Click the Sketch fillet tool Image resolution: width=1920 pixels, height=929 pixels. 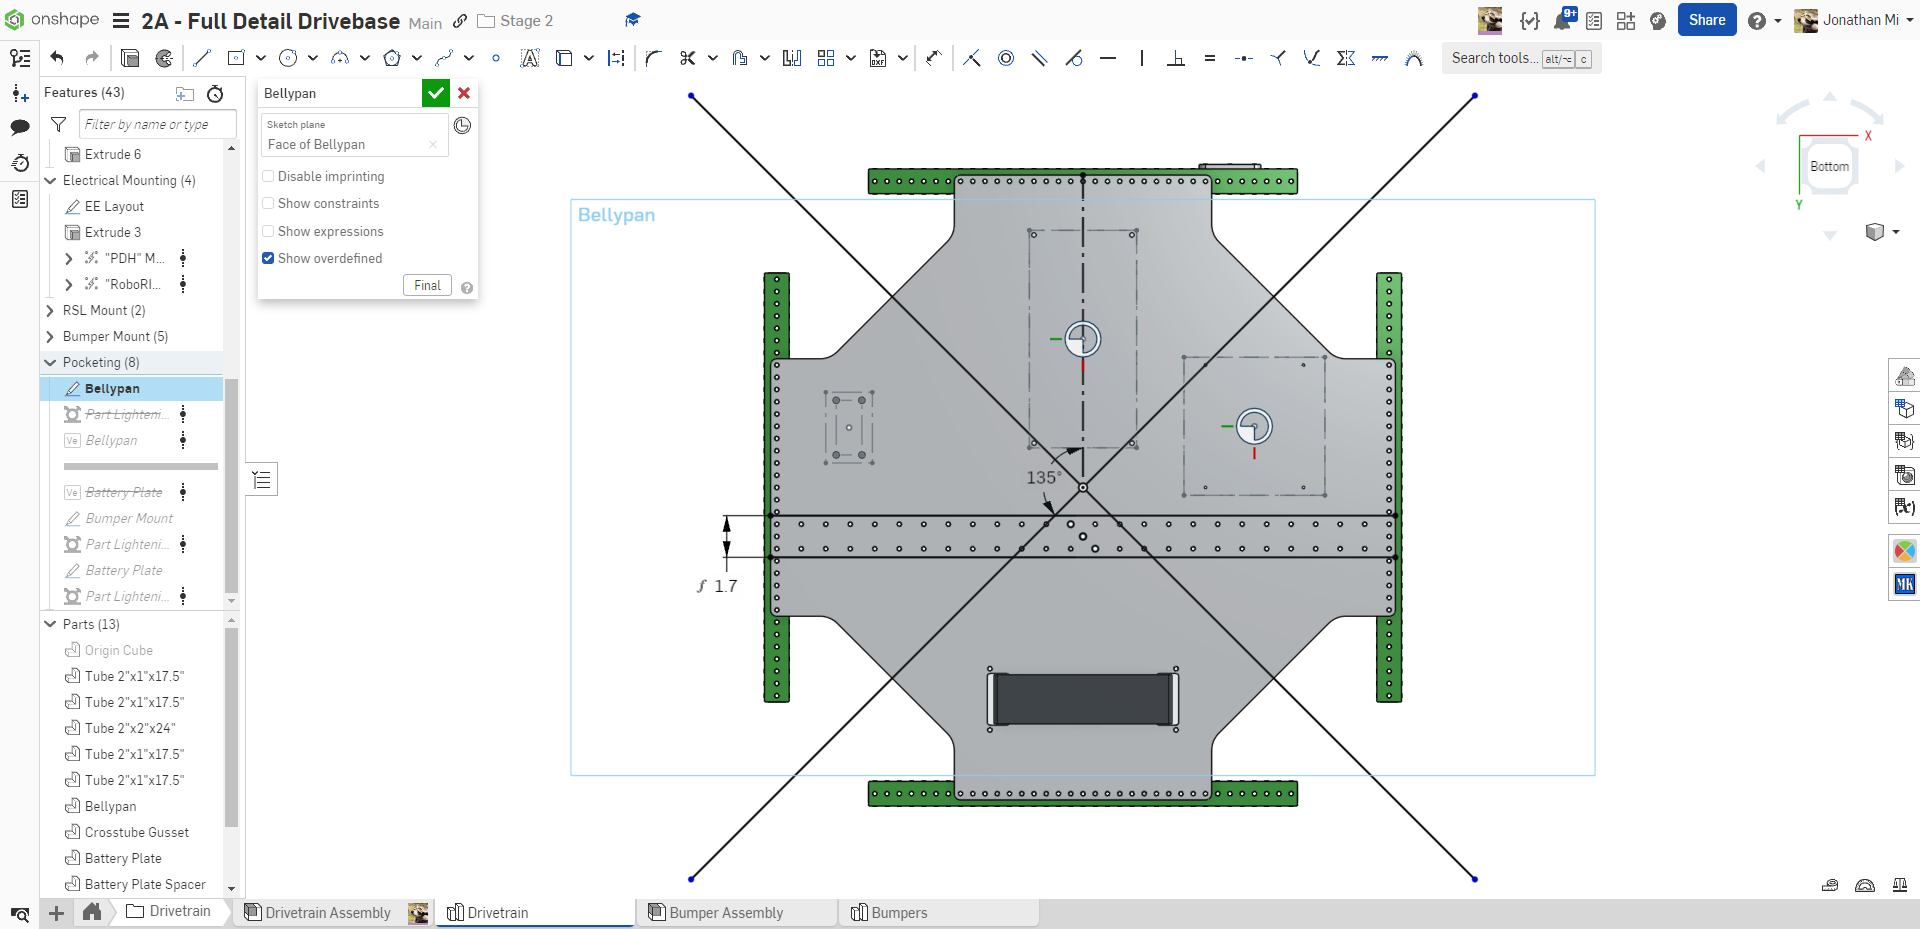653,58
